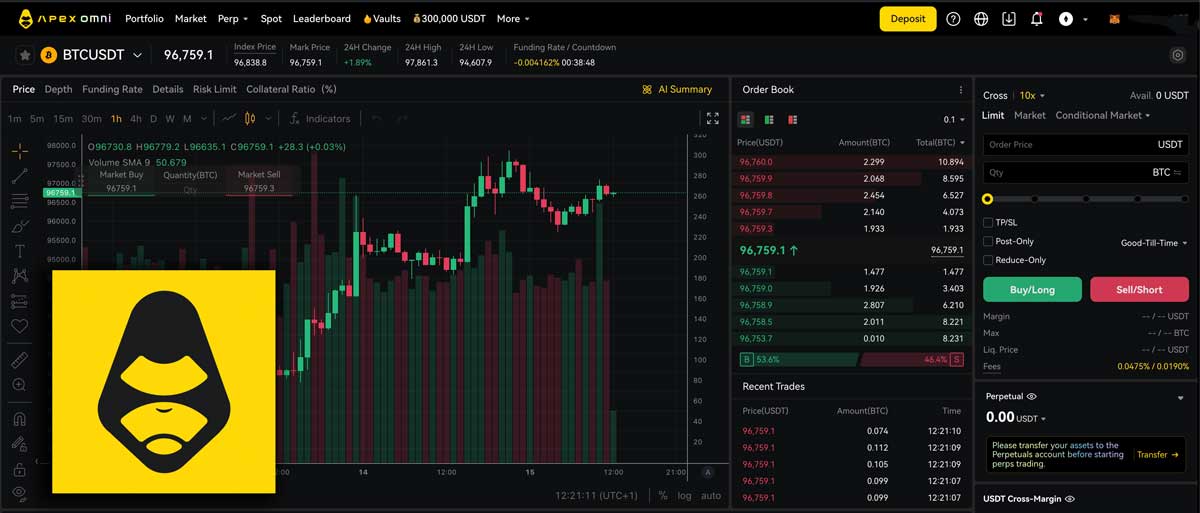Screen dimensions: 1200x513
Task: Click the green Buy/Long button
Action: pos(1032,290)
